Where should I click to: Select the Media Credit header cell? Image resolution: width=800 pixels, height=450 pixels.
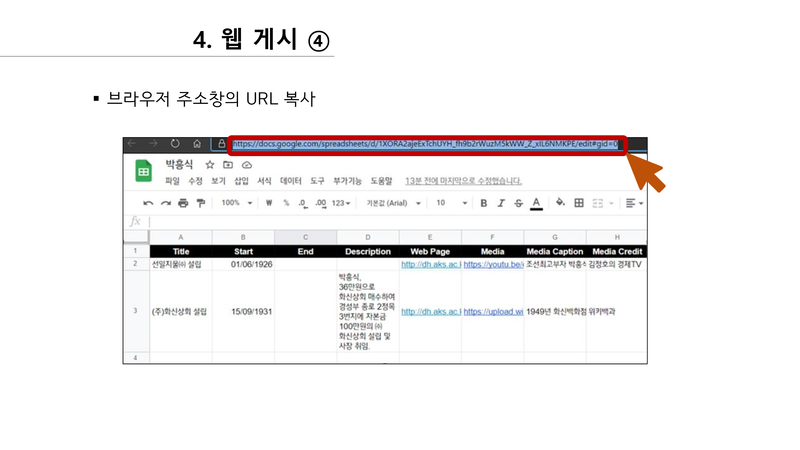pyautogui.click(x=617, y=252)
